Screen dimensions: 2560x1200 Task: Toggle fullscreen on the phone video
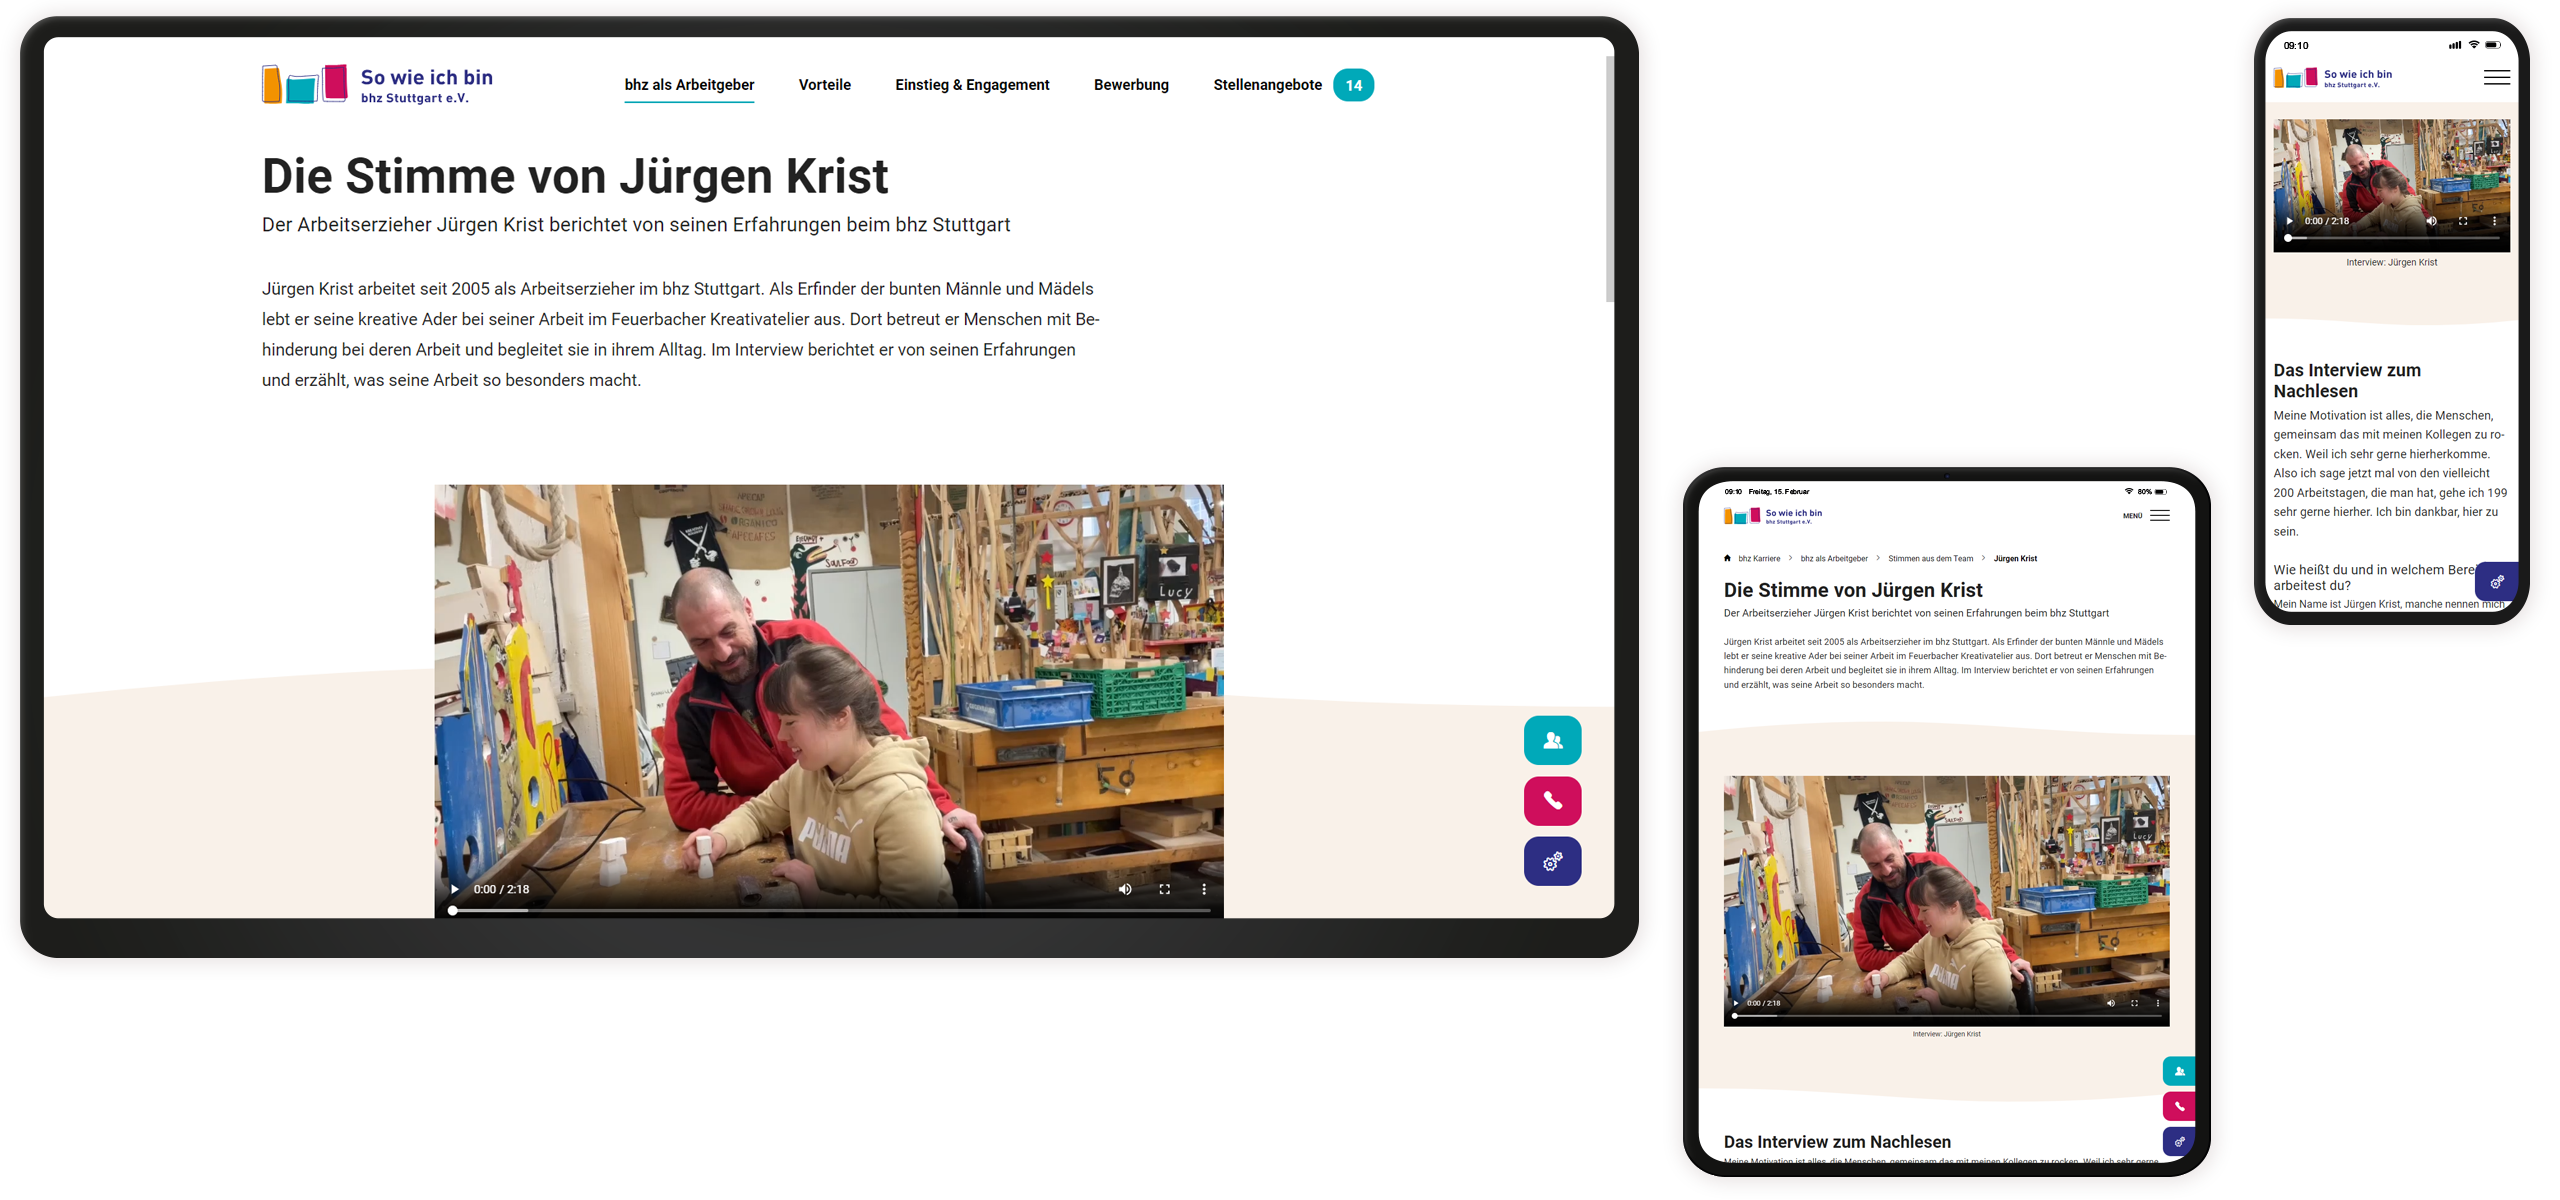coord(2464,221)
